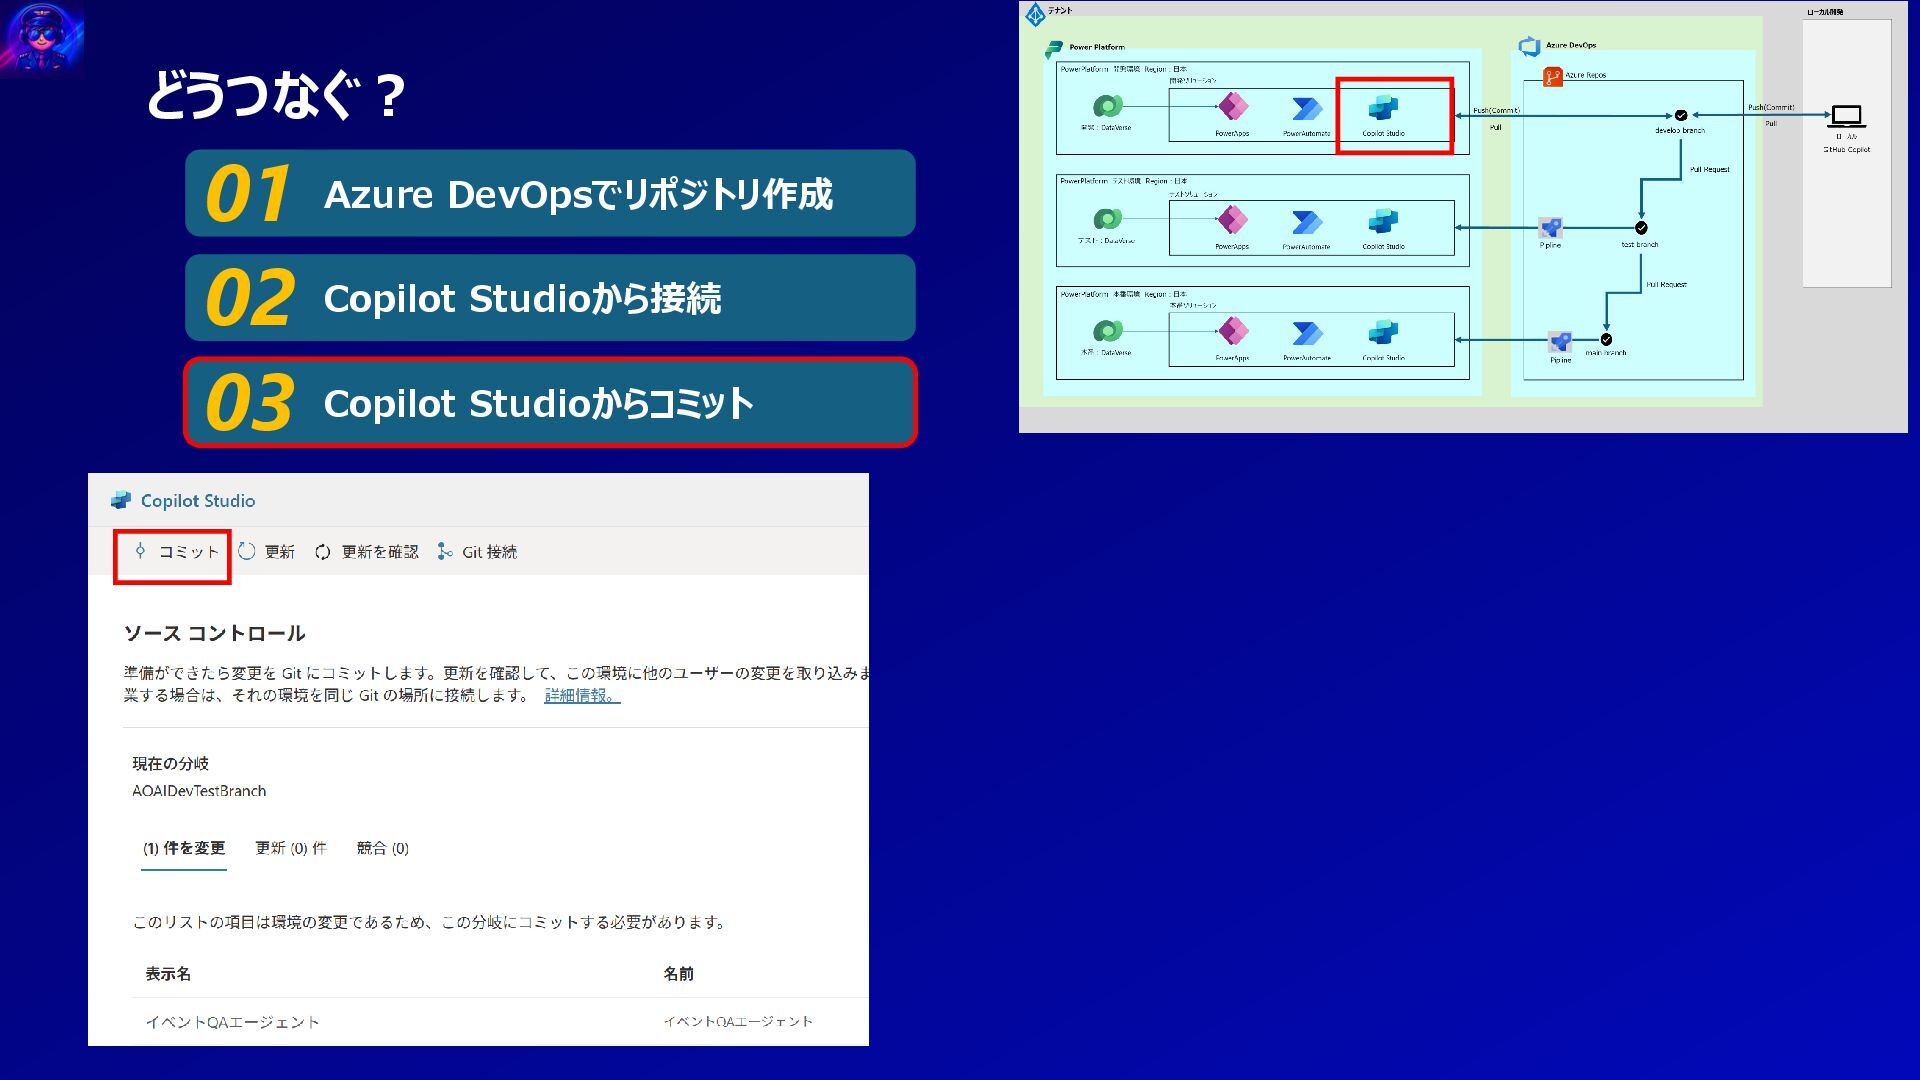Image resolution: width=1920 pixels, height=1080 pixels.
Task: Click the Copilot Studio icon in production environment
Action: pos(1383,332)
